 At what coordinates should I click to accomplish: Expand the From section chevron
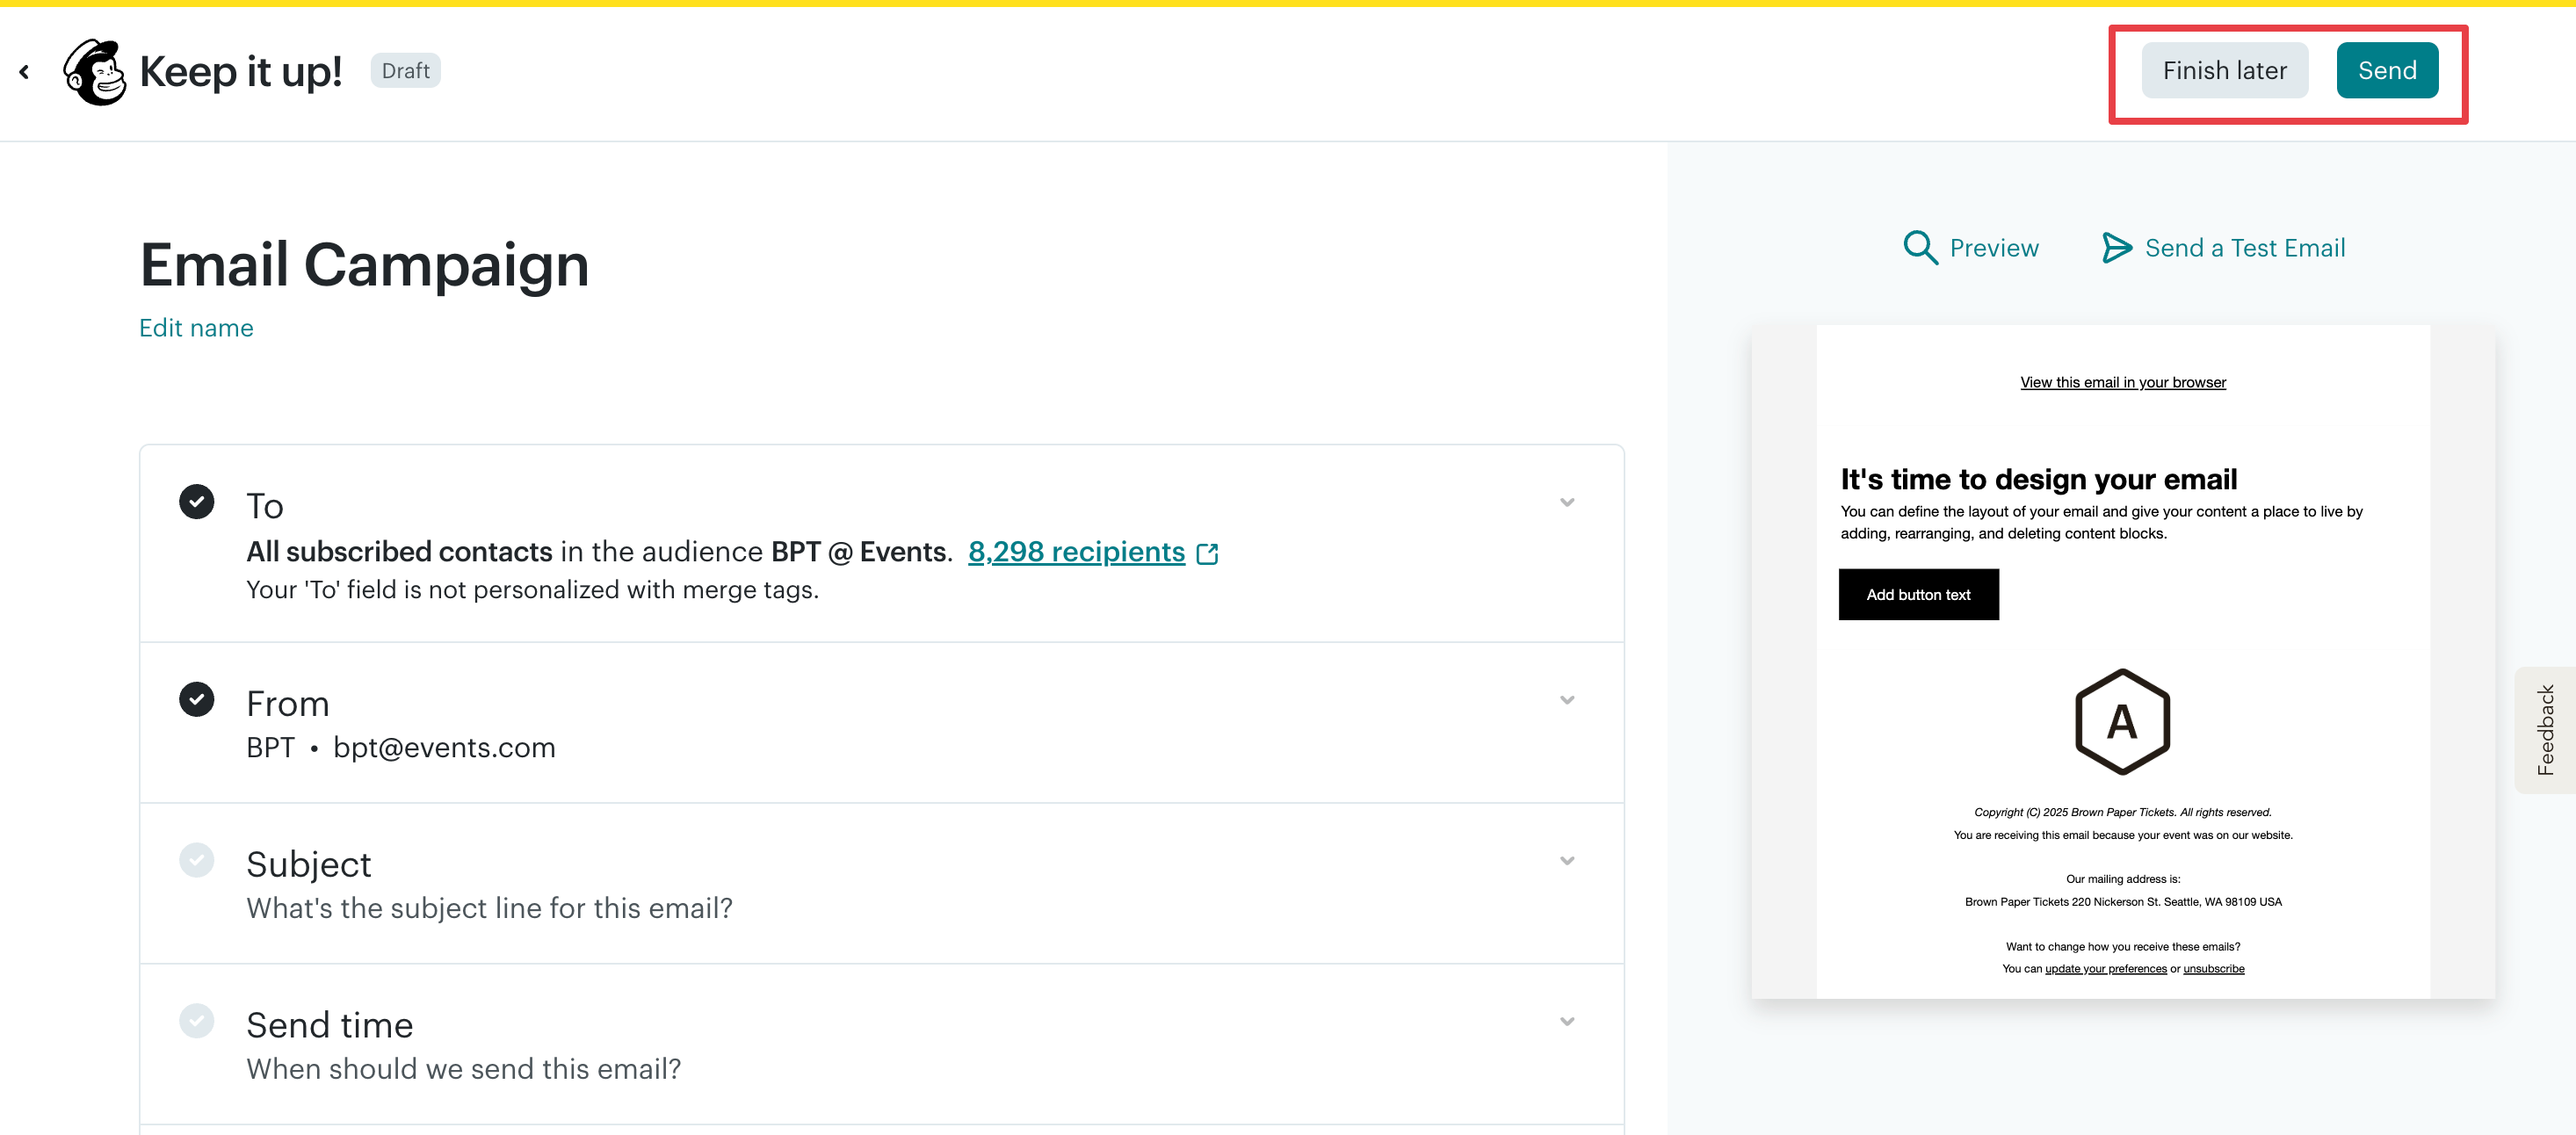[x=1567, y=700]
